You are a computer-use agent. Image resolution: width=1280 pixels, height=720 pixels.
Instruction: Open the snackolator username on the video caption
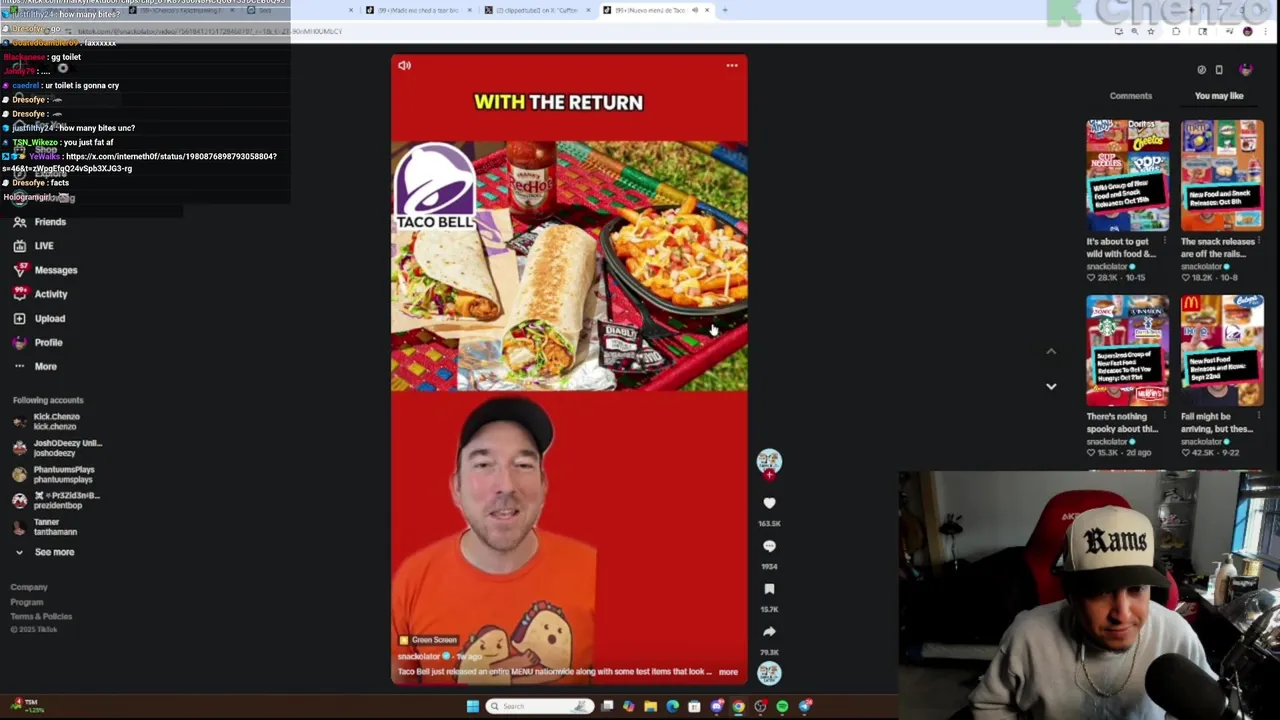420,656
